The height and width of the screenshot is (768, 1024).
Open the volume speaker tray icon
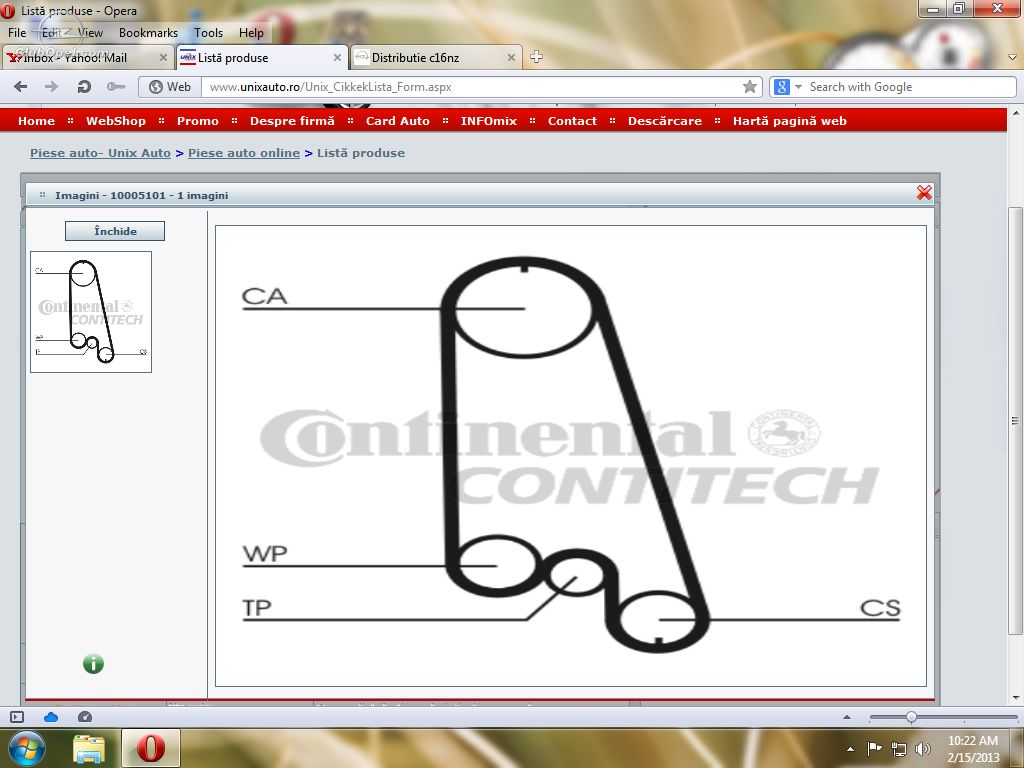pyautogui.click(x=923, y=749)
